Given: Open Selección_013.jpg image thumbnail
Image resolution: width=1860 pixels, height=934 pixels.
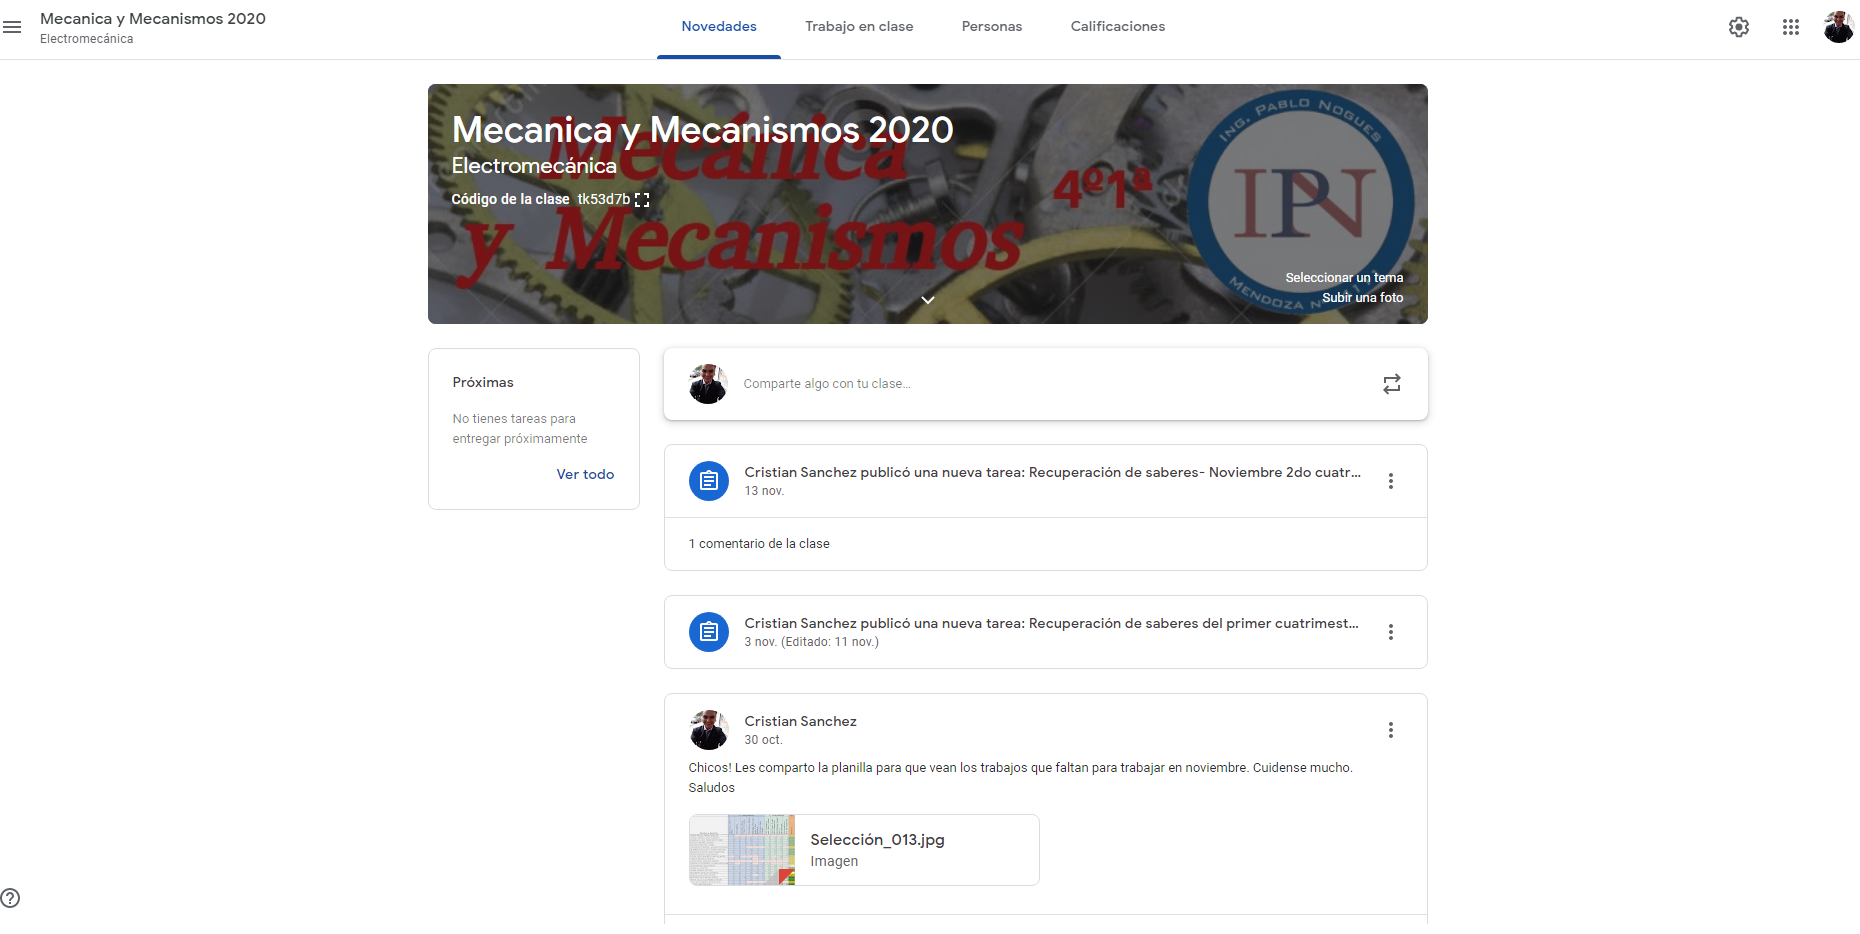Looking at the screenshot, I should tap(742, 850).
